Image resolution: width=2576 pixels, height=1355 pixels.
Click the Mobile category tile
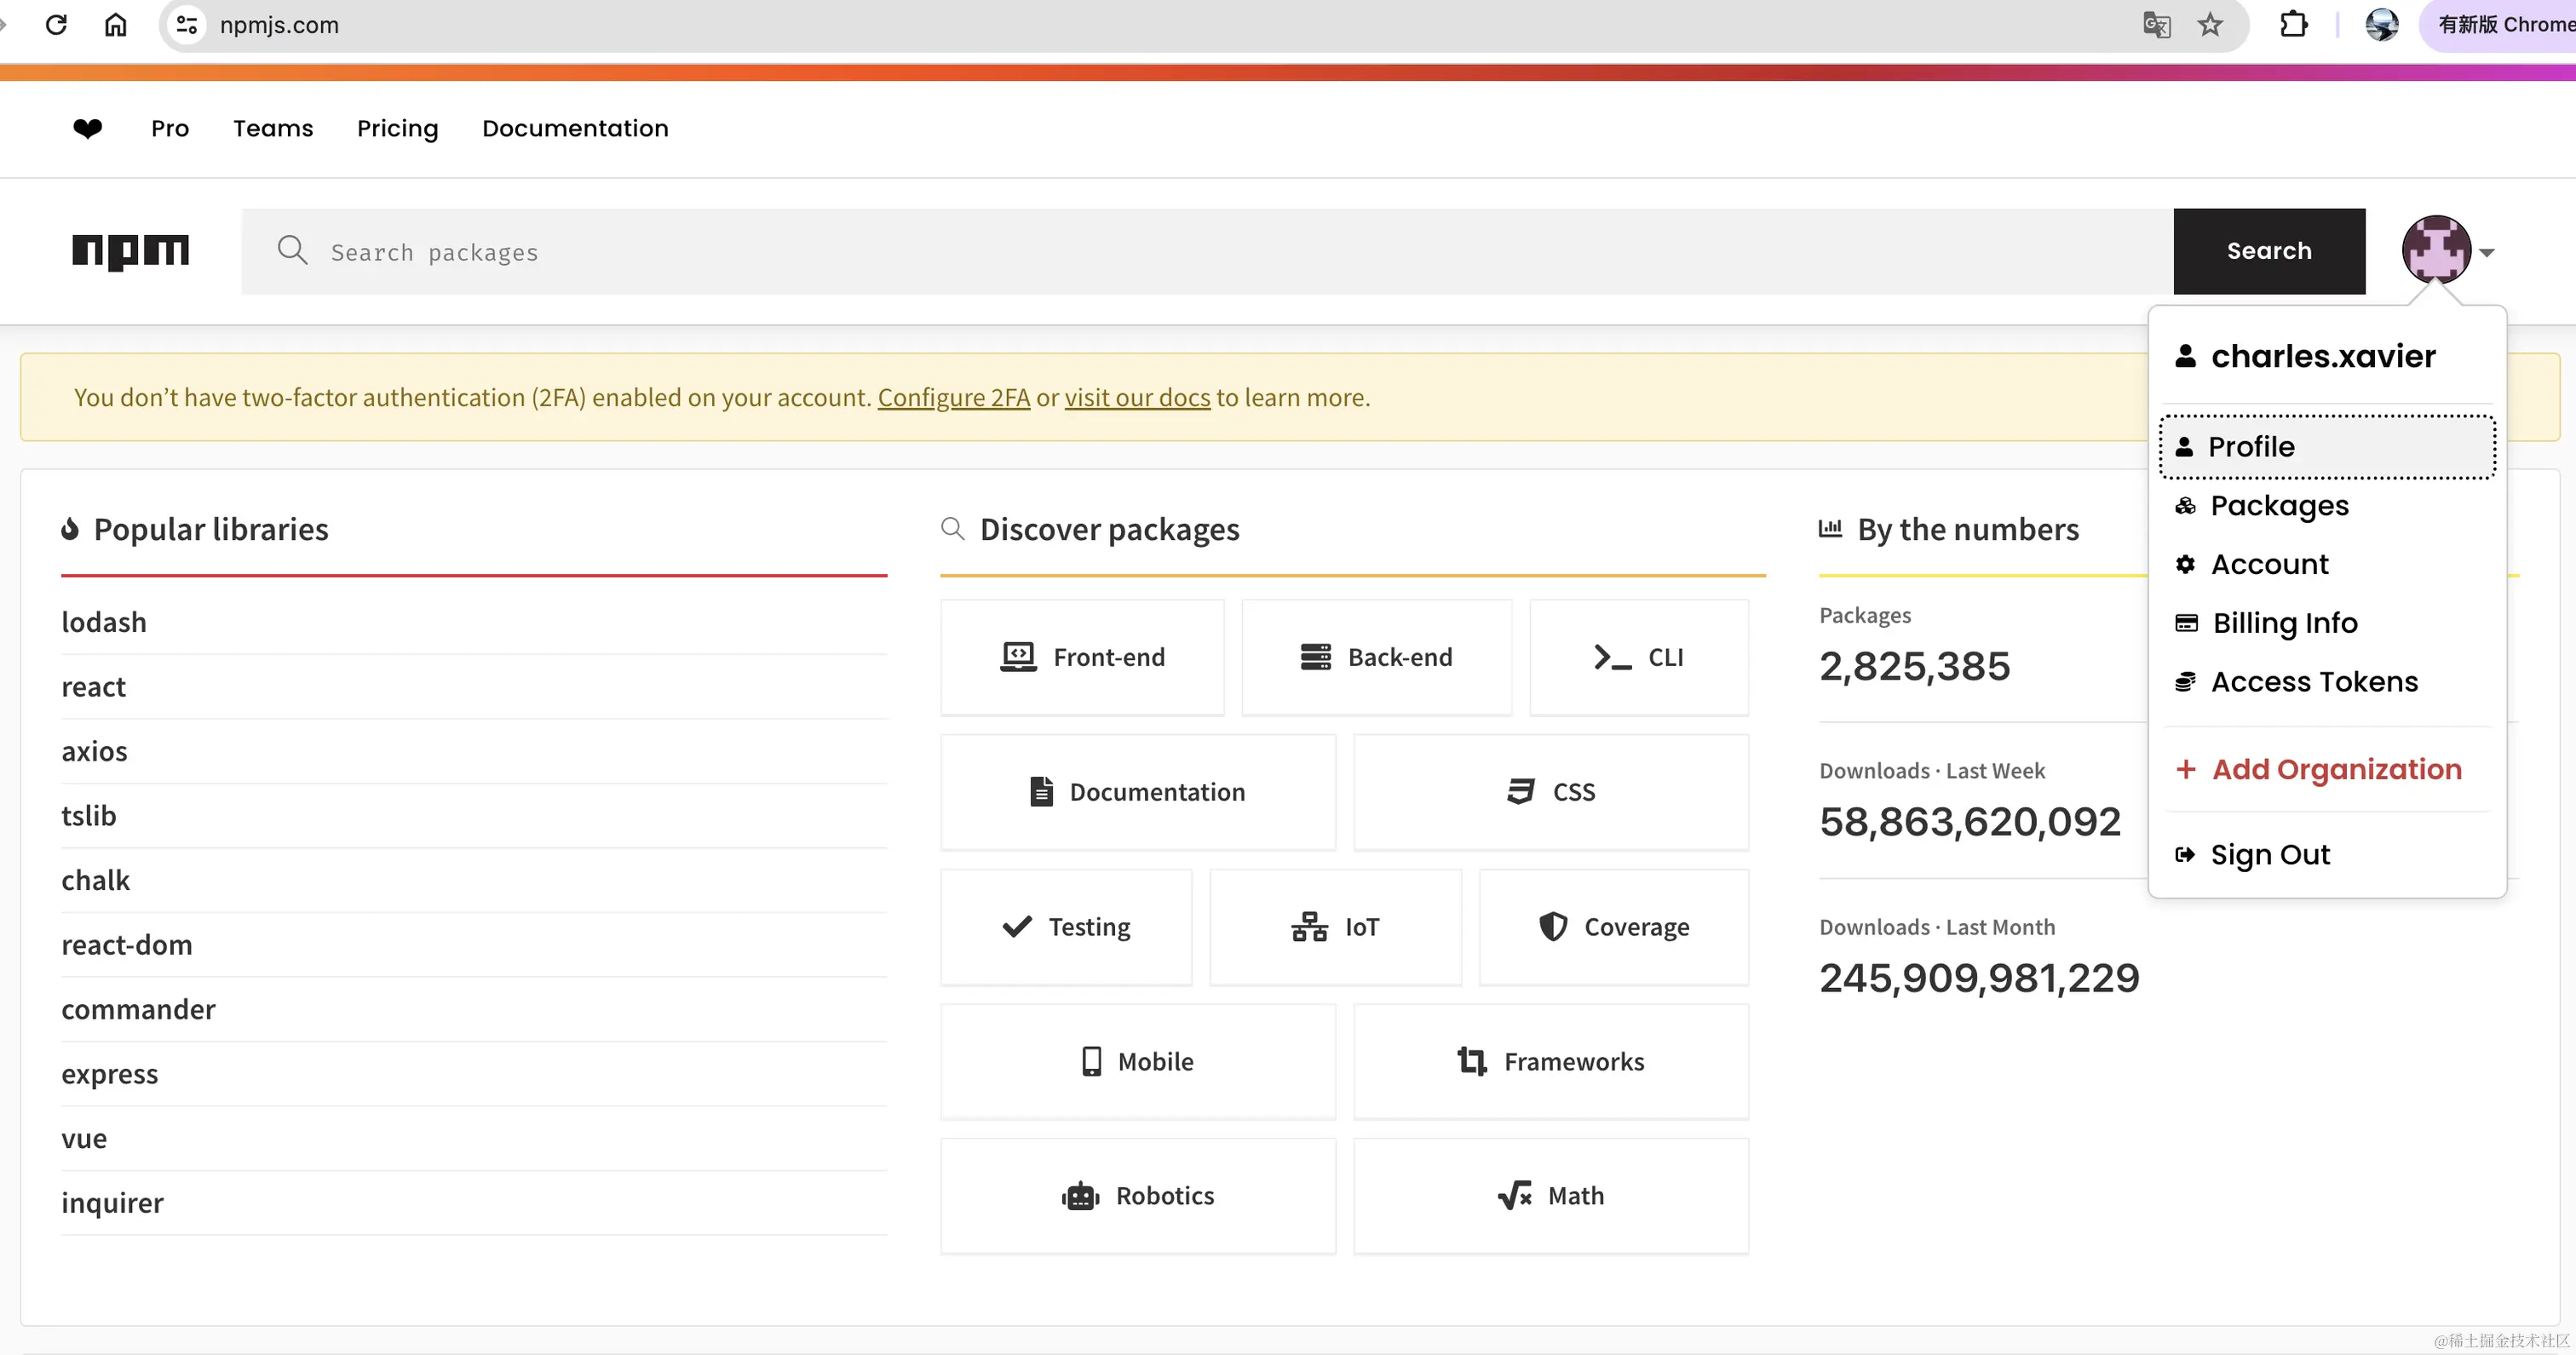click(x=1138, y=1062)
